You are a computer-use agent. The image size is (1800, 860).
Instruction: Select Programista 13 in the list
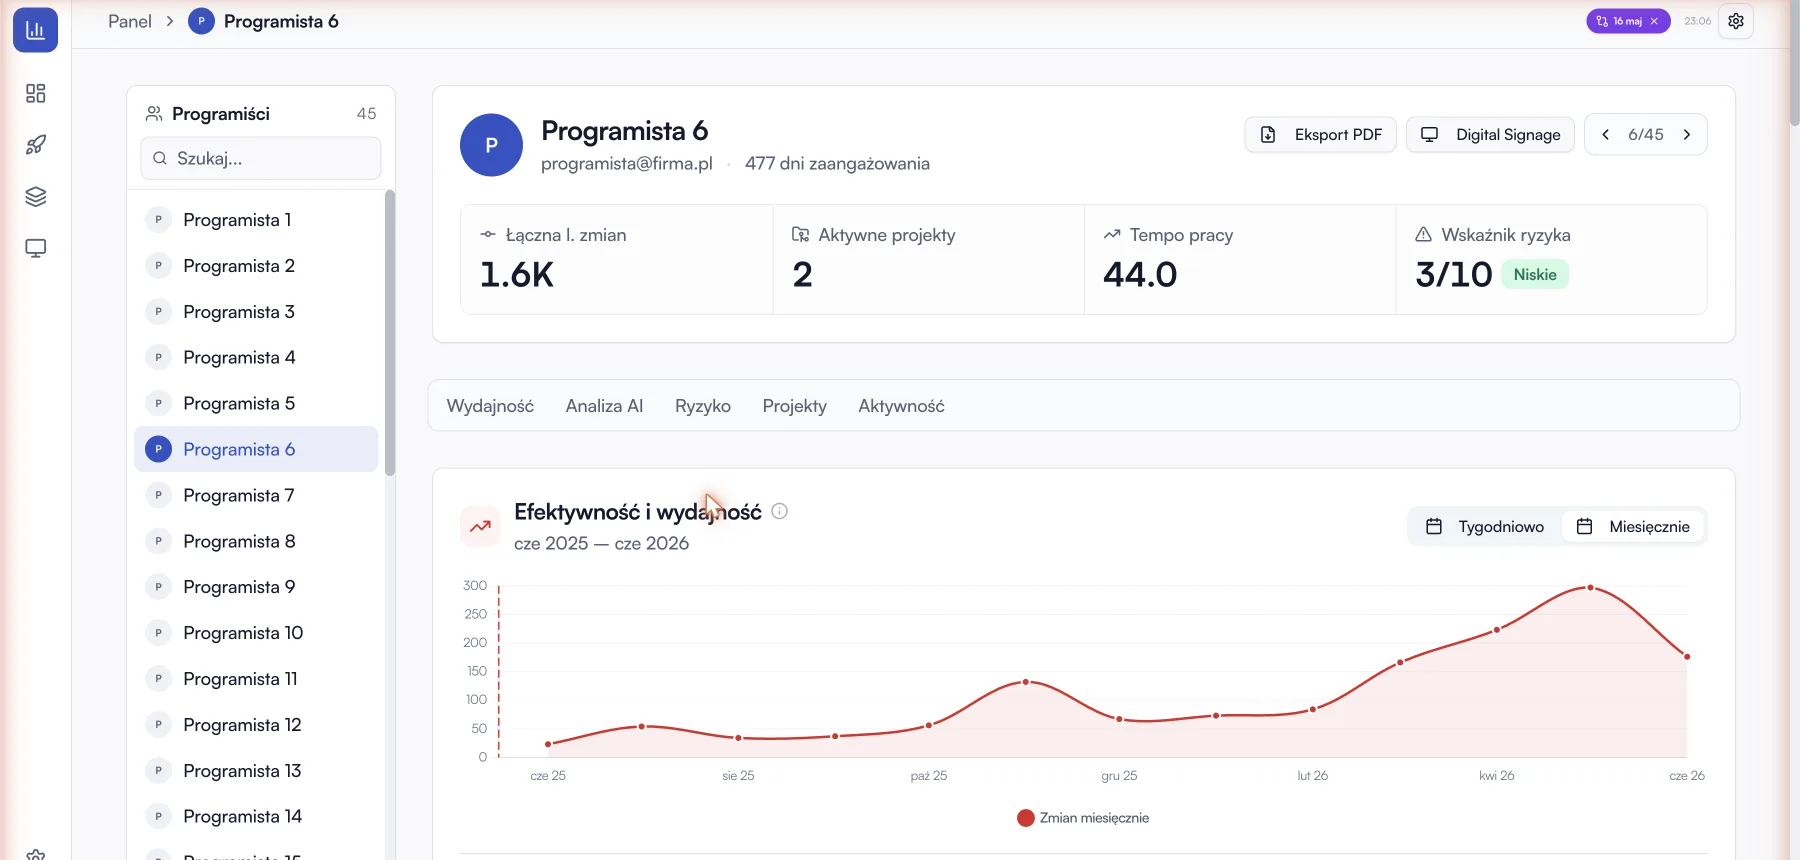point(256,771)
